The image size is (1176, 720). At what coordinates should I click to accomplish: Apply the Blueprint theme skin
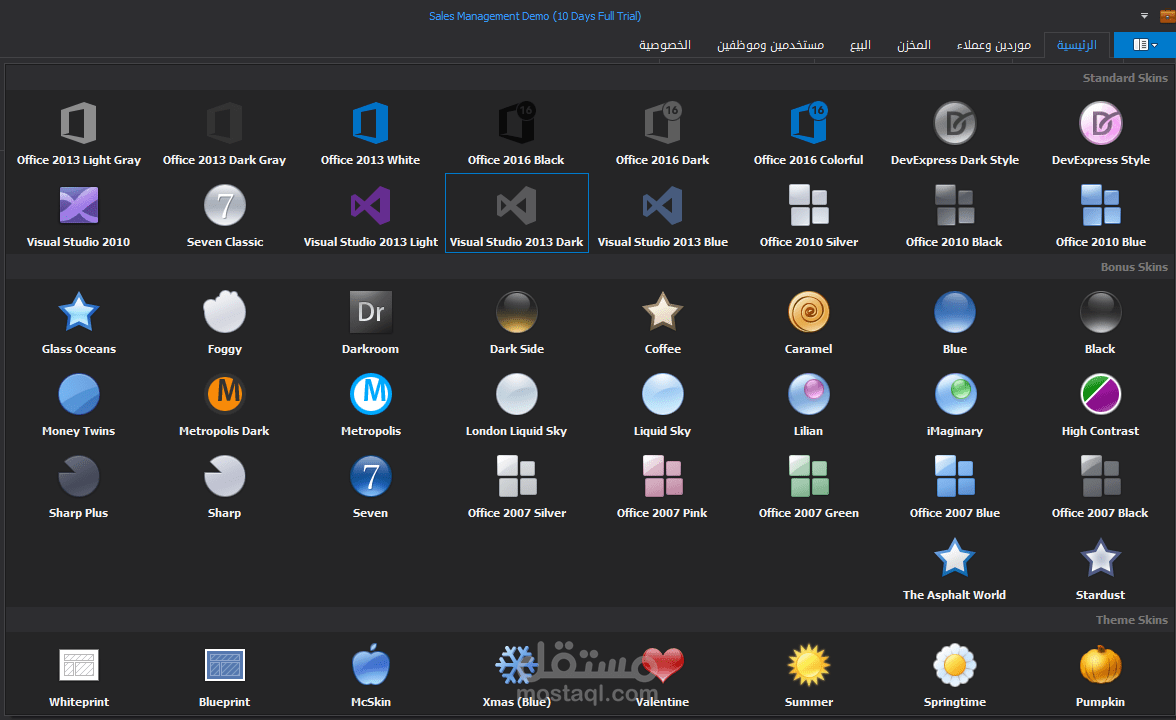coord(224,676)
